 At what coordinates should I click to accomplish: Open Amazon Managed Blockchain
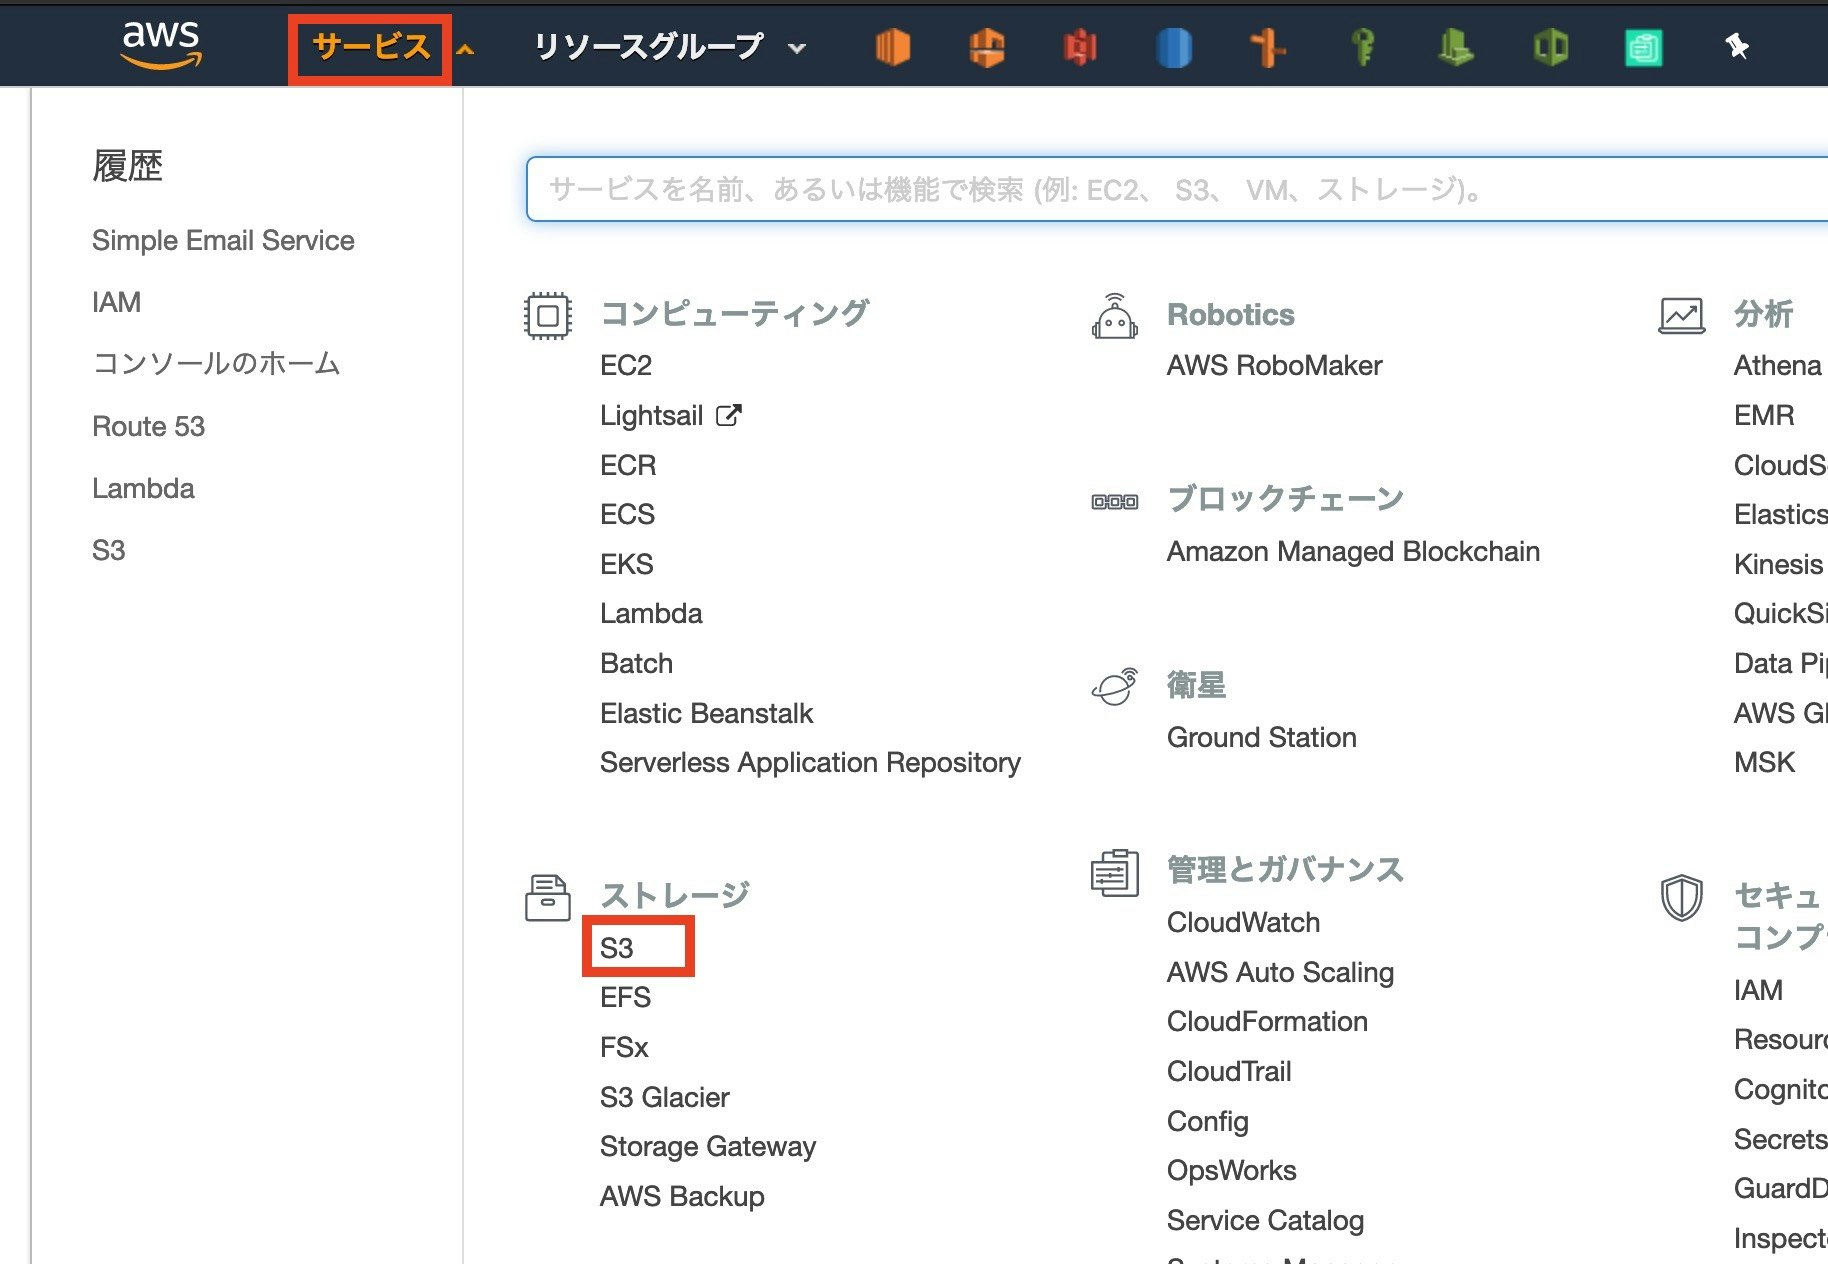(1353, 551)
